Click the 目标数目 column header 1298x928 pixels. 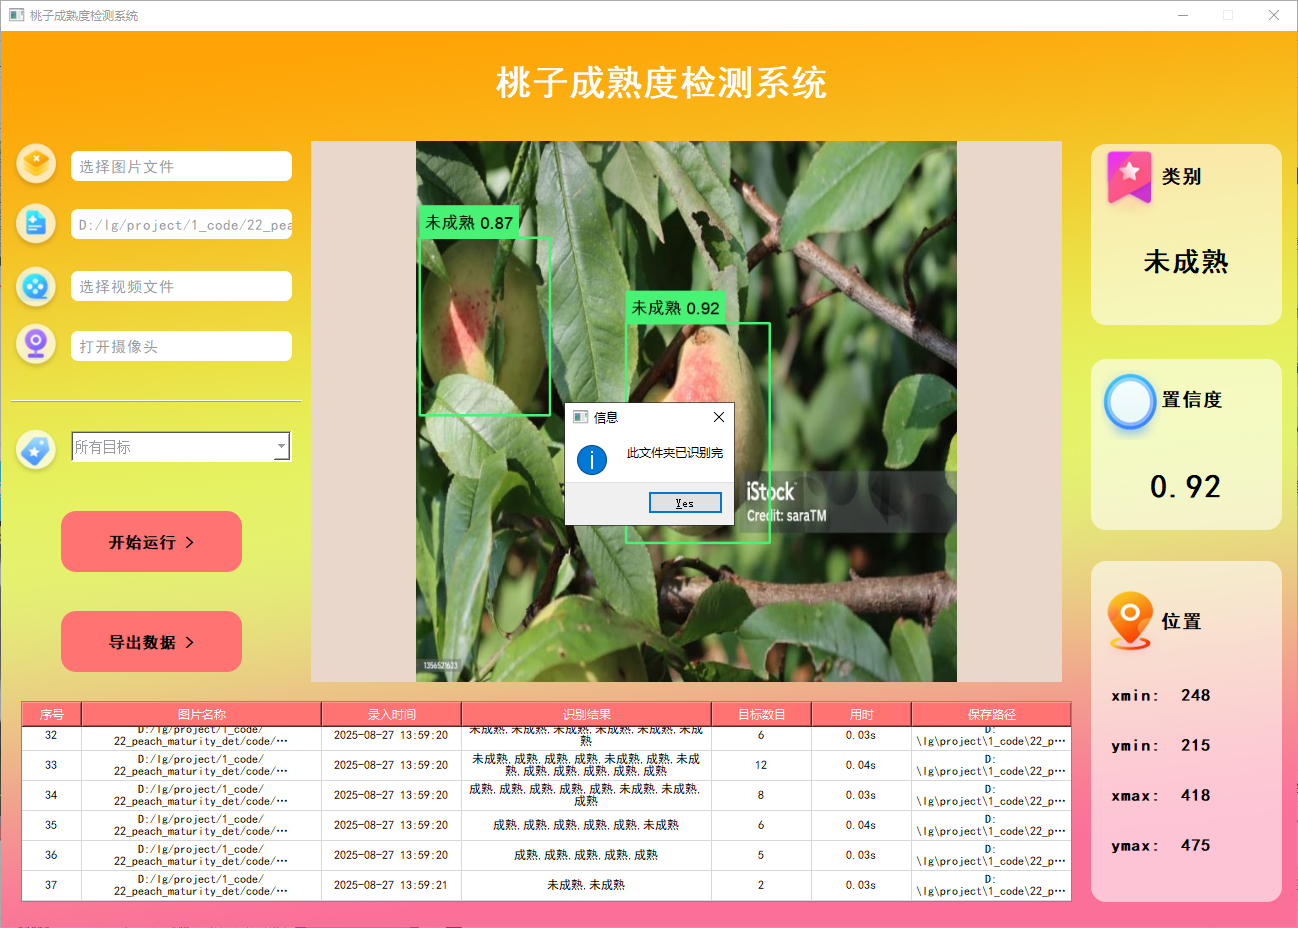pos(761,714)
